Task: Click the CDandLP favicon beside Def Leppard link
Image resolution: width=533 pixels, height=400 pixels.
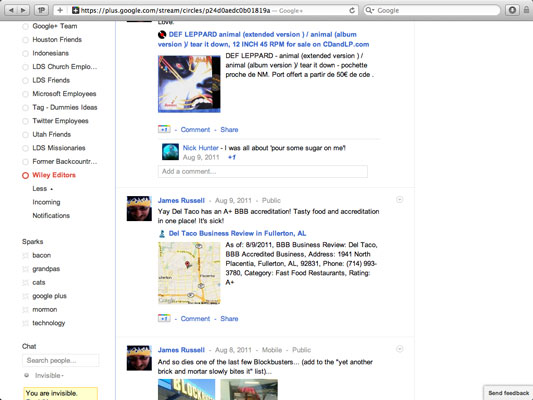Action: pos(162,35)
